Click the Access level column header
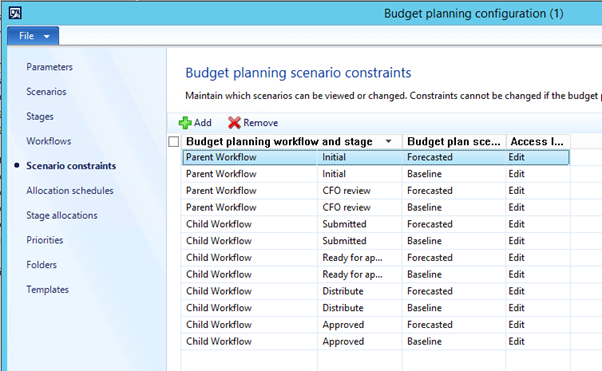Viewport: 602px width, 371px height. coord(538,141)
